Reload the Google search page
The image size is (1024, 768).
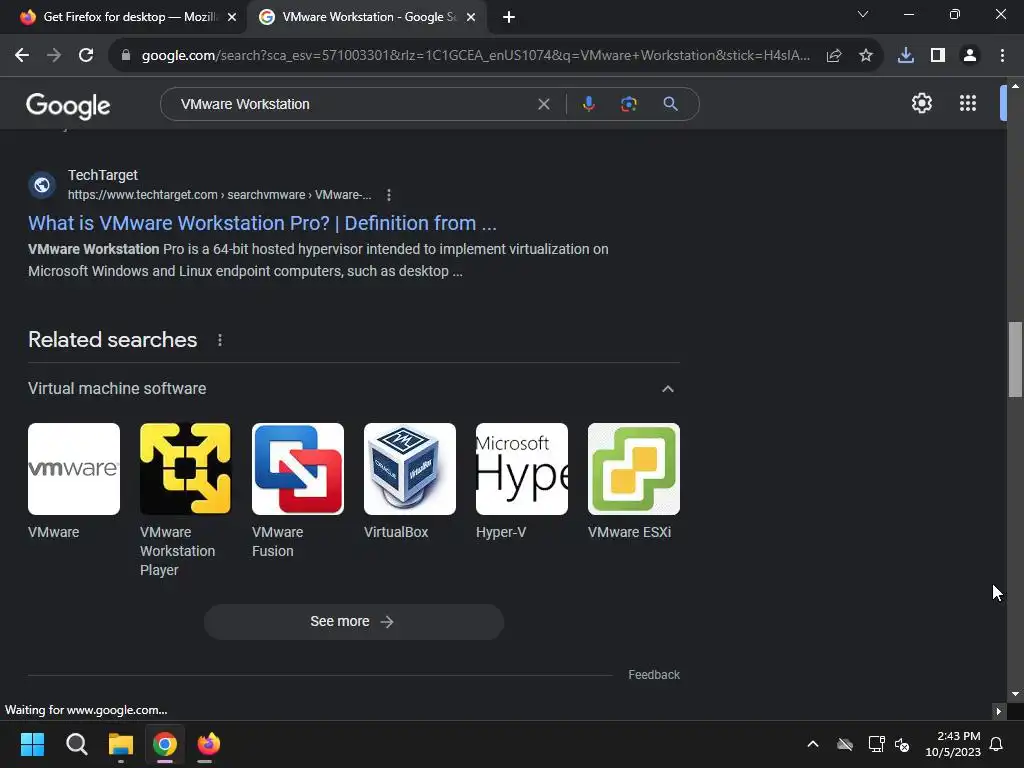(86, 56)
